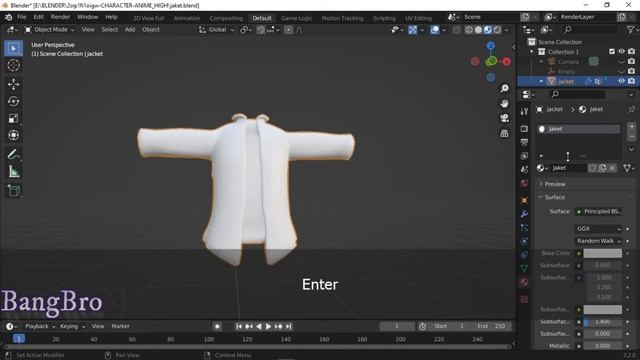
Task: Click the viewport pan hand icon
Action: point(504,103)
